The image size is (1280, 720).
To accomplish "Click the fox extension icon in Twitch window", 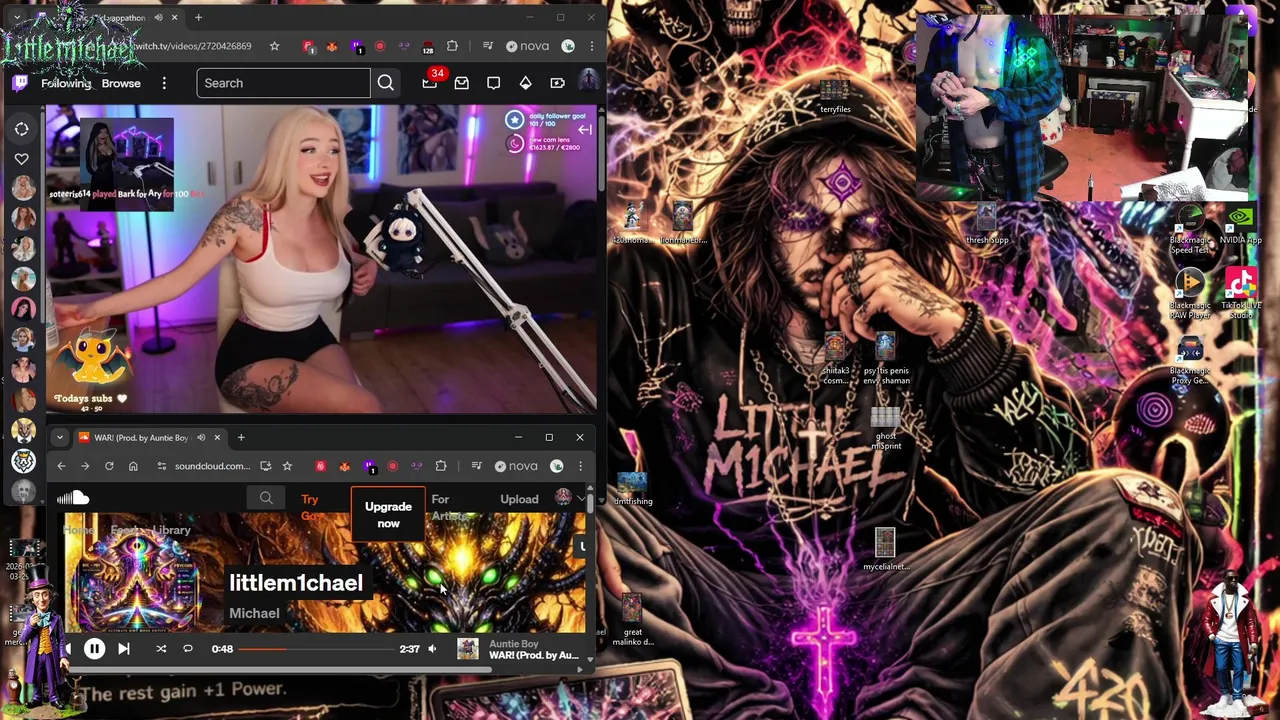I will pyautogui.click(x=332, y=46).
